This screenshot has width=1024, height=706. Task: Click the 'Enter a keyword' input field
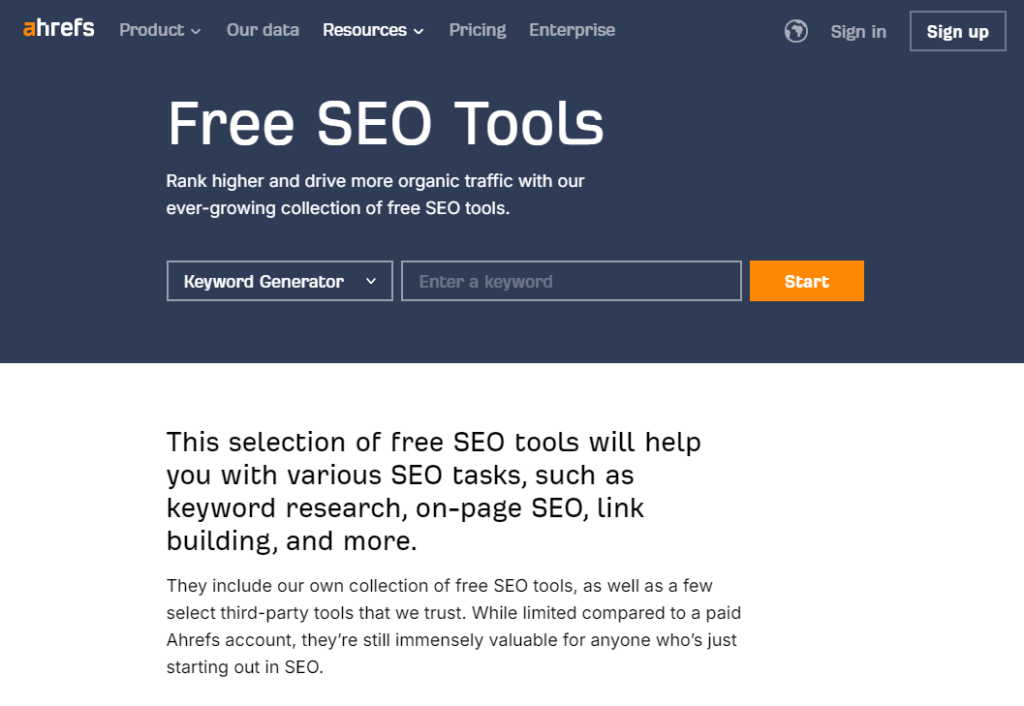(570, 281)
